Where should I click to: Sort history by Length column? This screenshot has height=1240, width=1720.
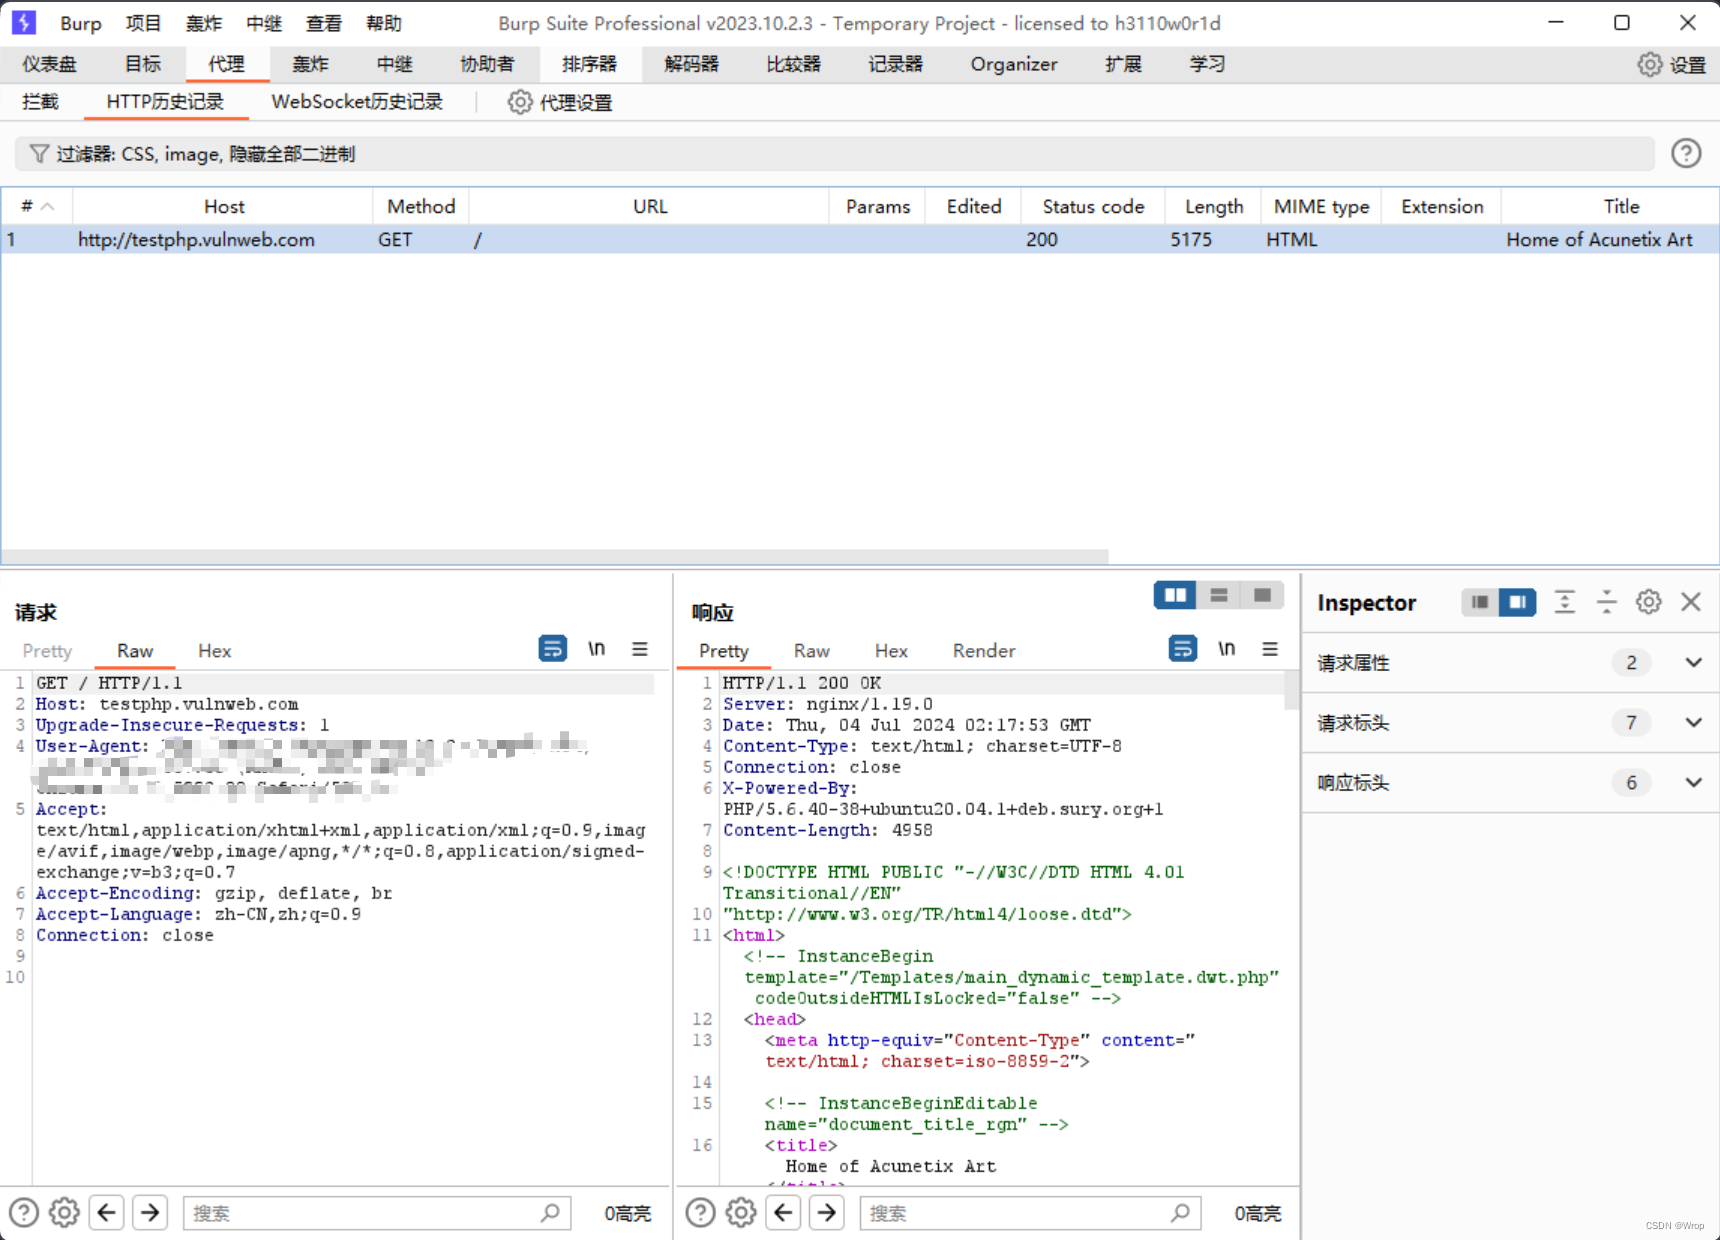(1214, 206)
